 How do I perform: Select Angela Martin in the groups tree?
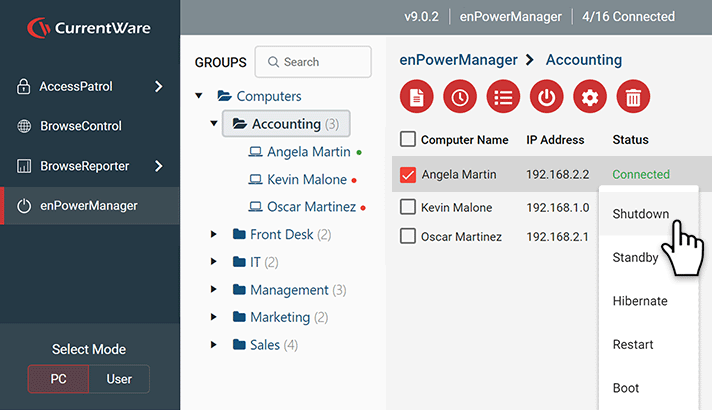[308, 152]
